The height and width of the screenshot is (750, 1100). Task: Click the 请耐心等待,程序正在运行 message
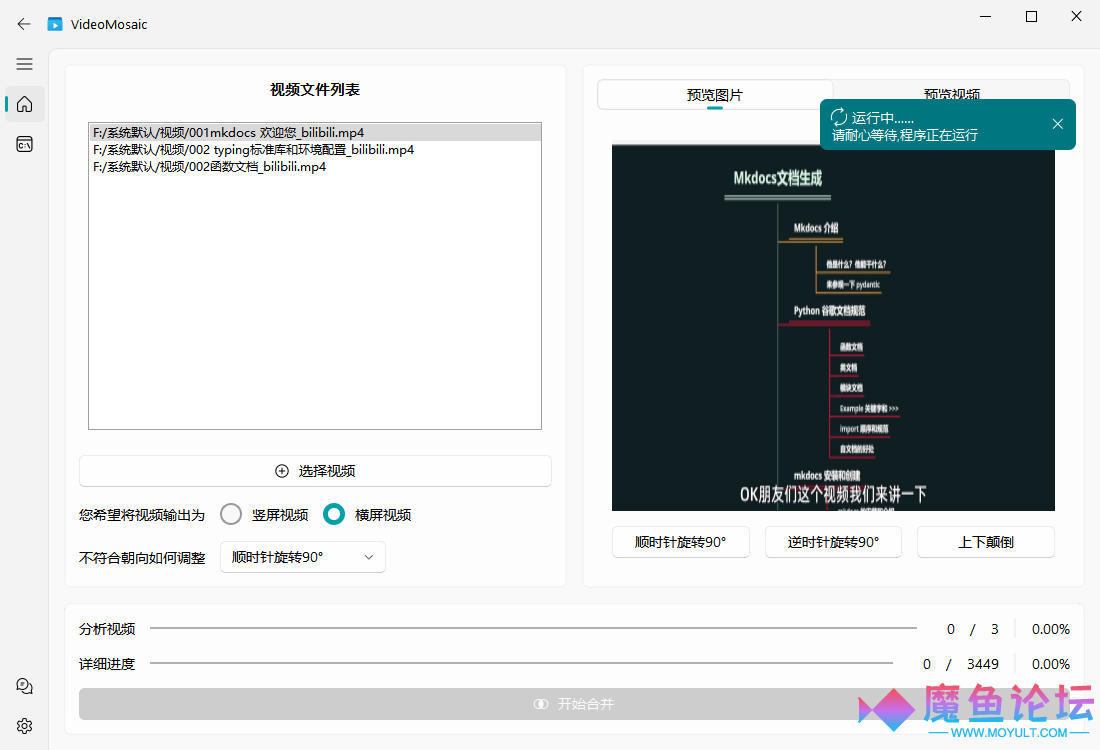pyautogui.click(x=905, y=135)
